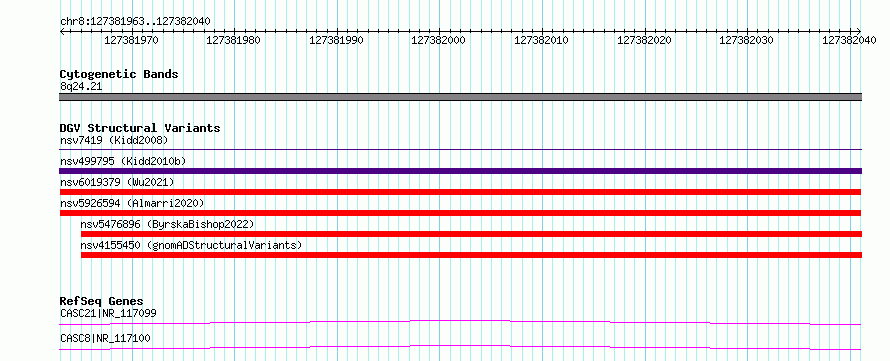Click the magenta CASC21 gene line
The width and height of the screenshot is (890, 361).
(x=461, y=322)
